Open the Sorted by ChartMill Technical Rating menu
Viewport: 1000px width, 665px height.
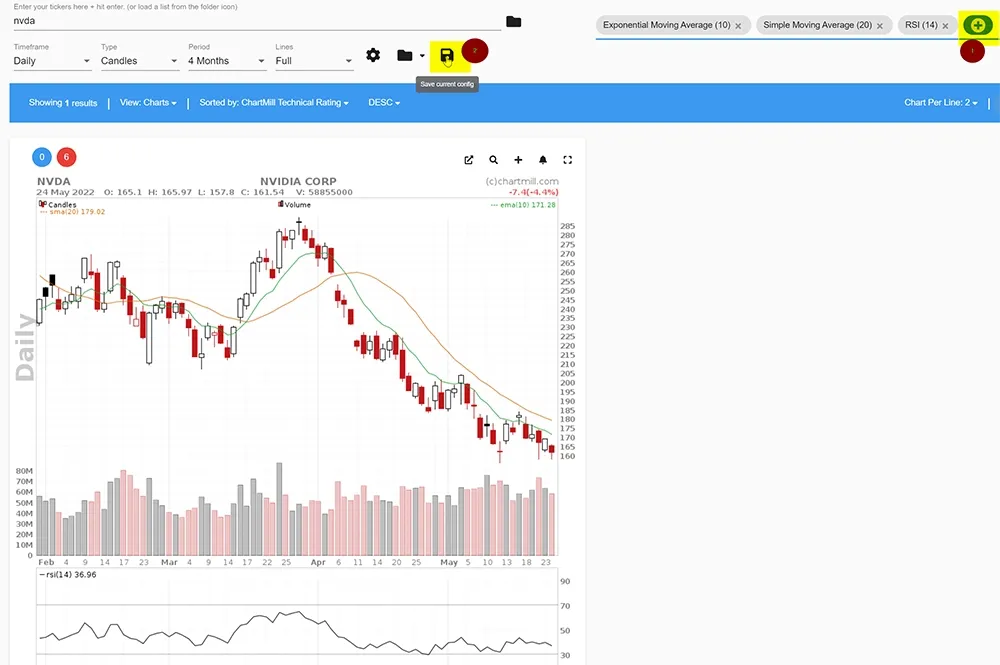(274, 103)
